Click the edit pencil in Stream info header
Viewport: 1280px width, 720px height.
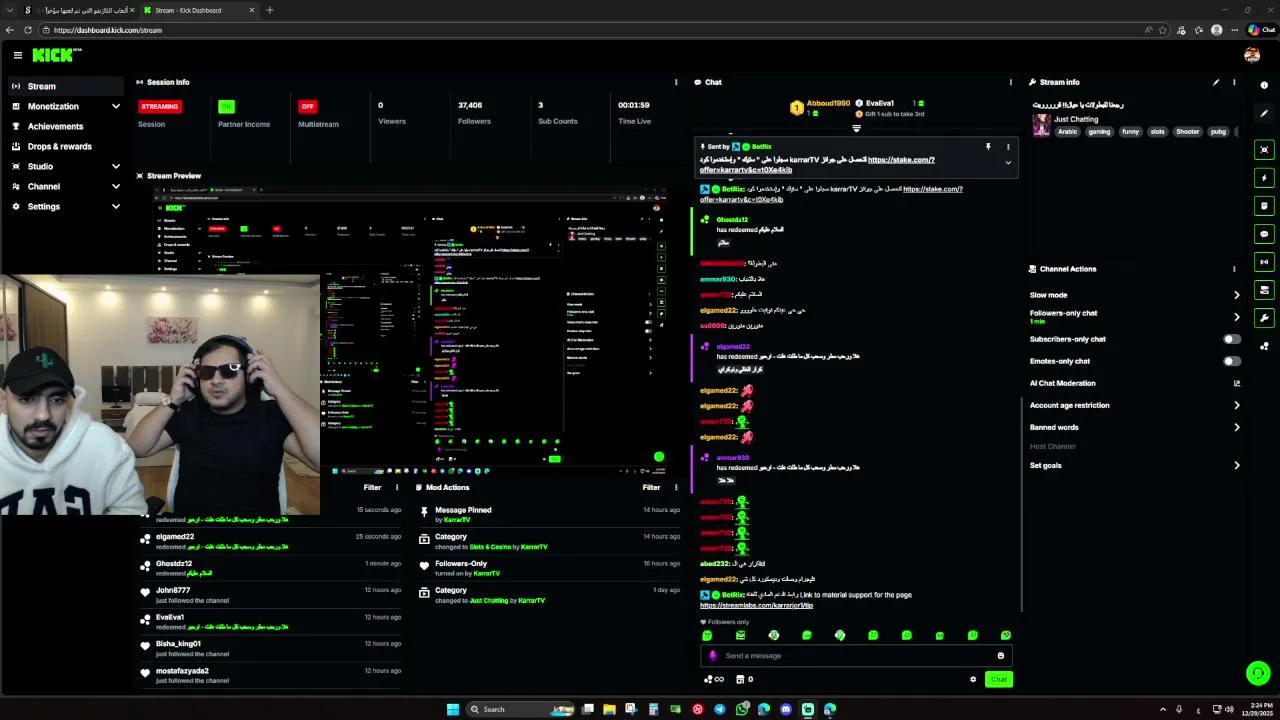(1216, 82)
